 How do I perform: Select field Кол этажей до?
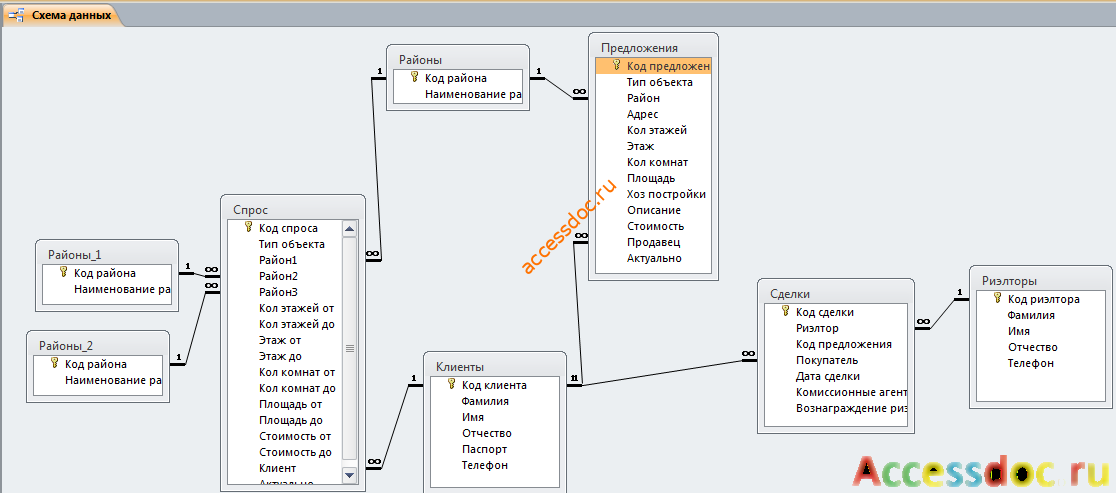pyautogui.click(x=297, y=324)
